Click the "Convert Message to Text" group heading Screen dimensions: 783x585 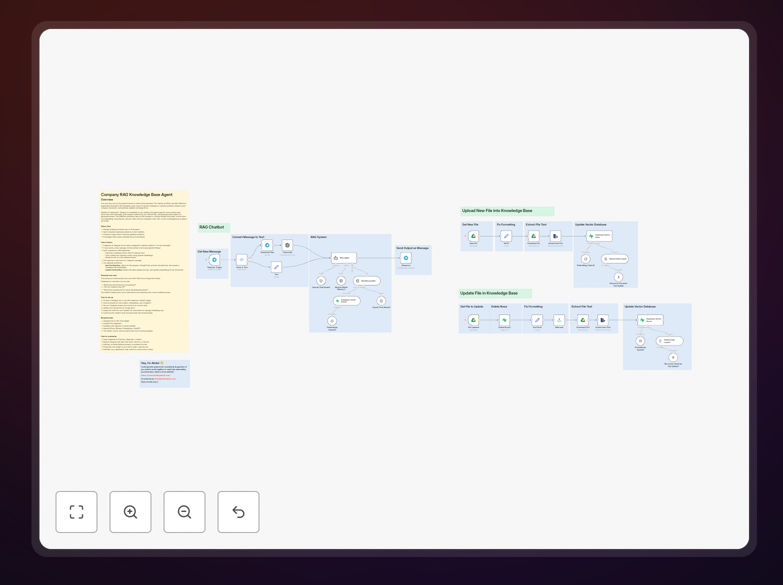[x=248, y=237]
